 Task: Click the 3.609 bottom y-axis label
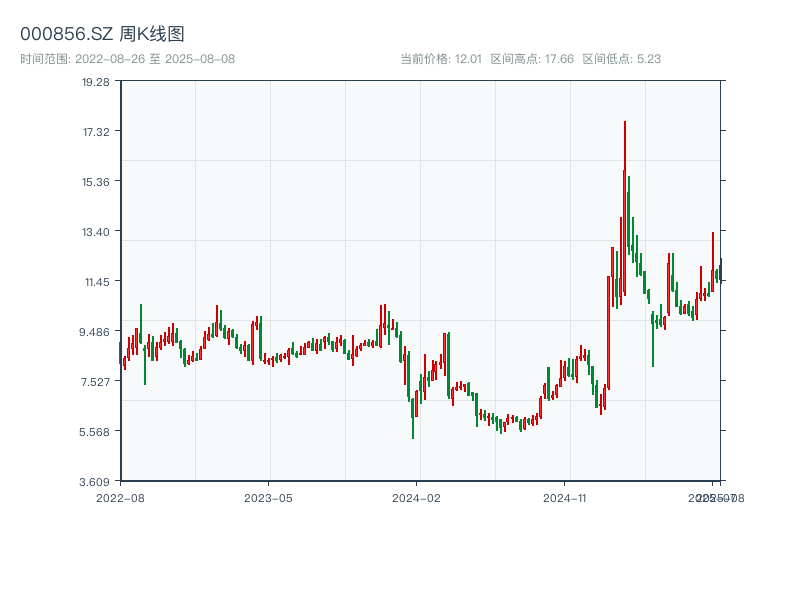pos(96,482)
